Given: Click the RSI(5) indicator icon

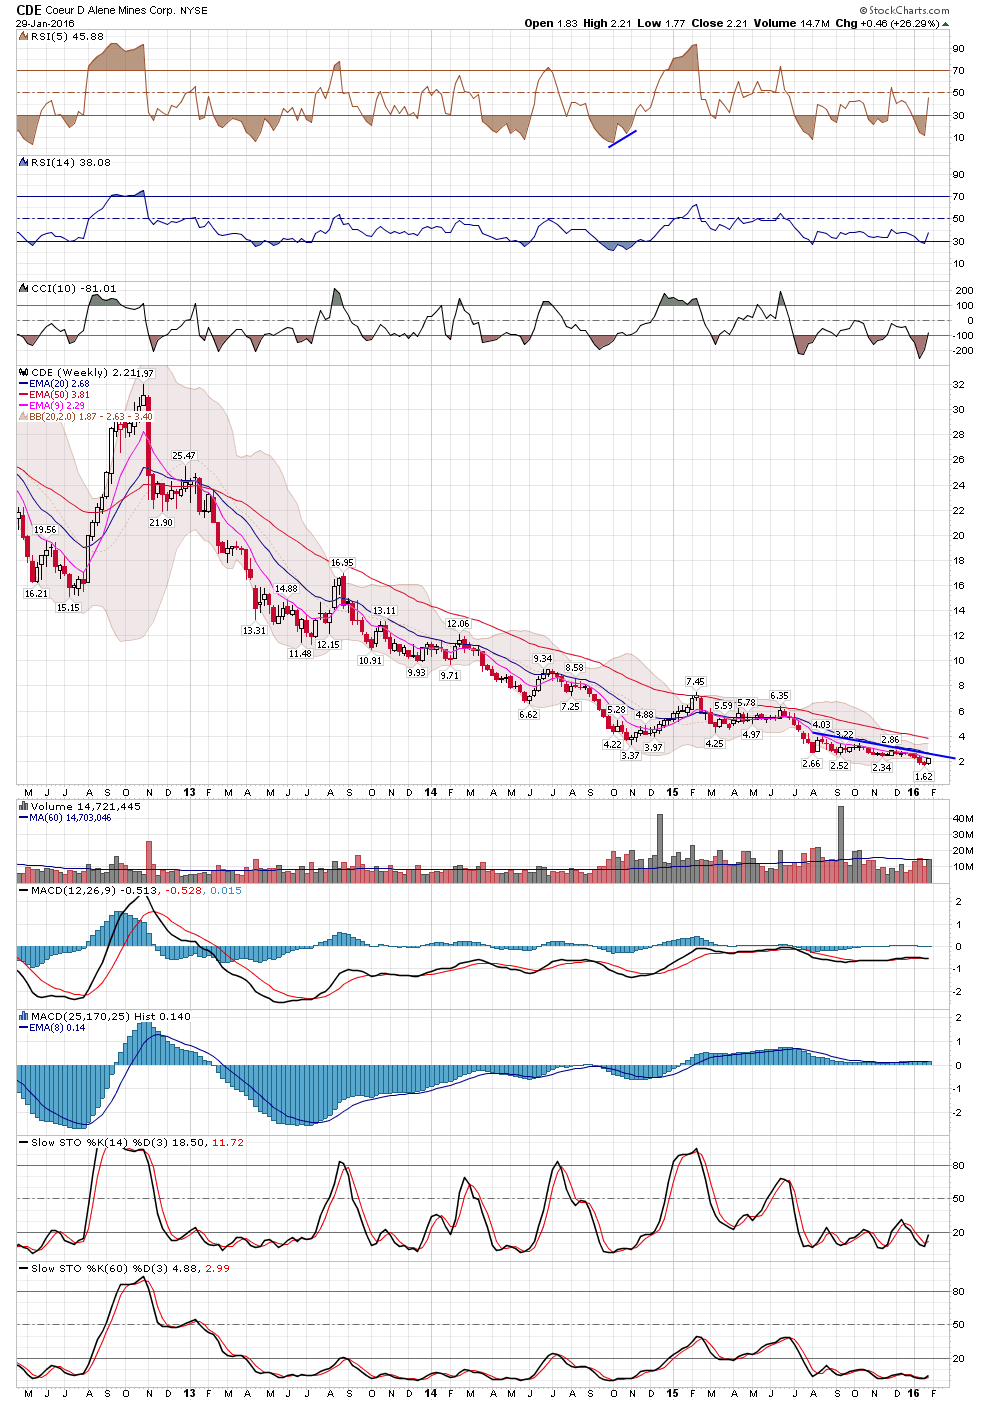Looking at the screenshot, I should 23,36.
